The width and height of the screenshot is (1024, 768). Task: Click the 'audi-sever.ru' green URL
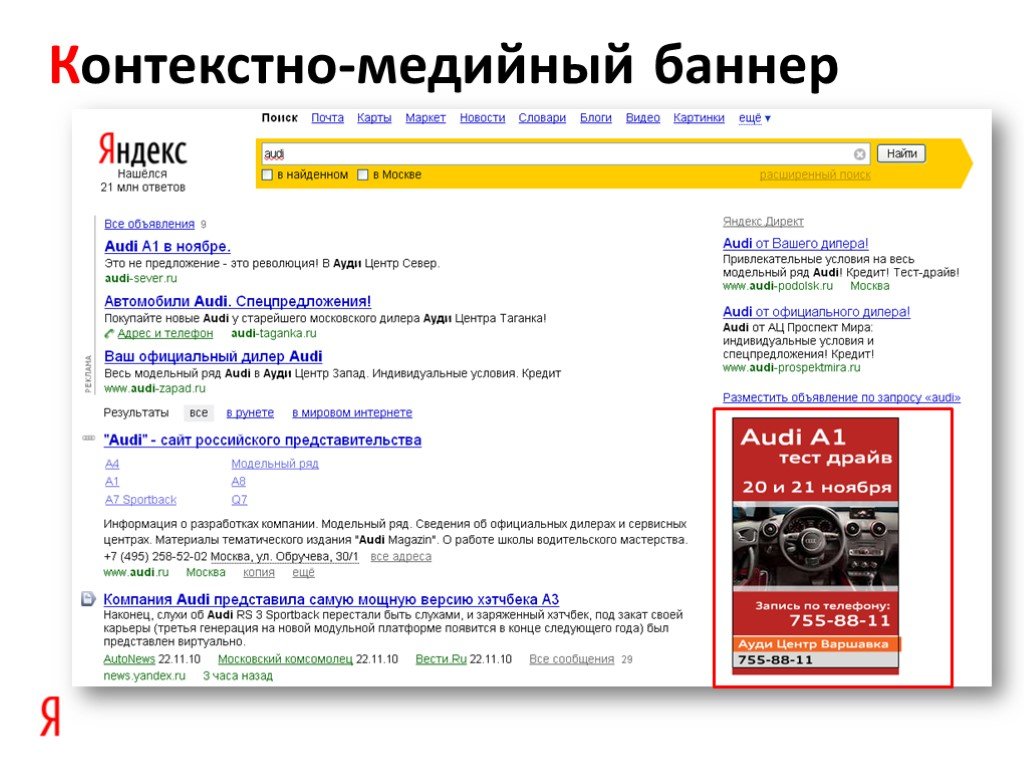click(x=140, y=278)
